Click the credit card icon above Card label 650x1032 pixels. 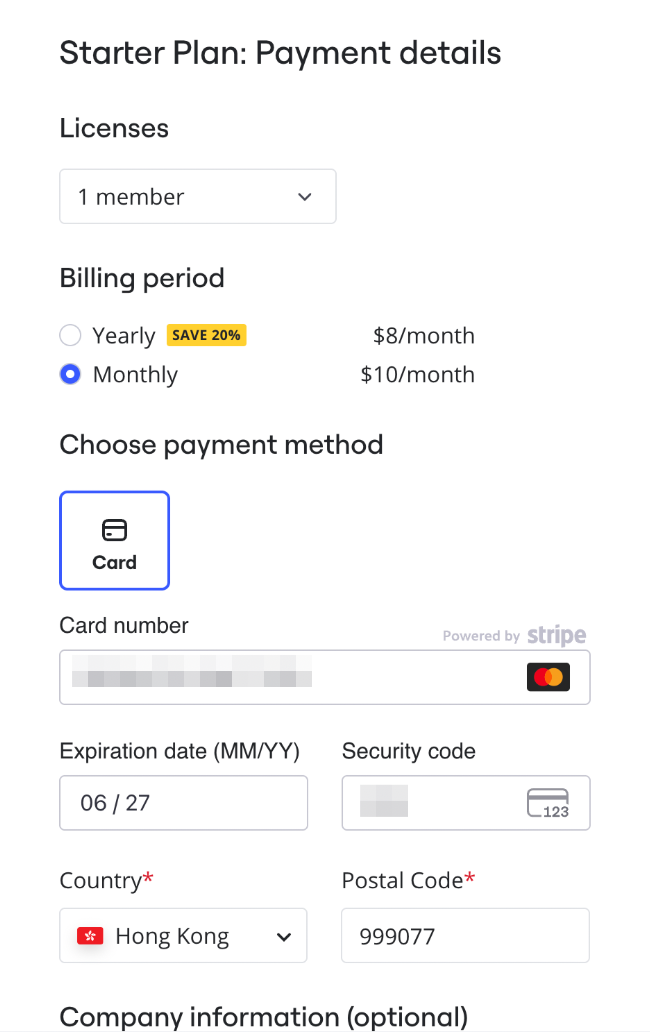coord(115,530)
